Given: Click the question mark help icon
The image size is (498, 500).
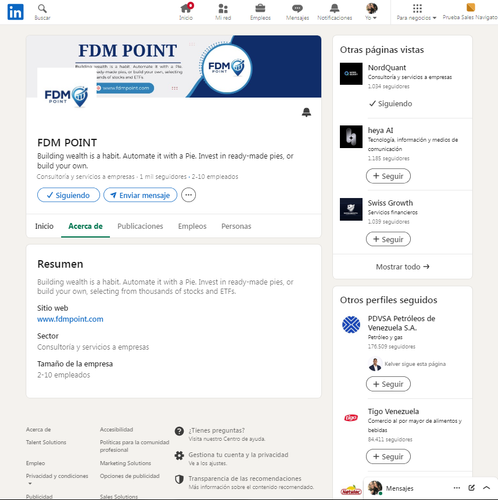Looking at the screenshot, I should [179, 431].
